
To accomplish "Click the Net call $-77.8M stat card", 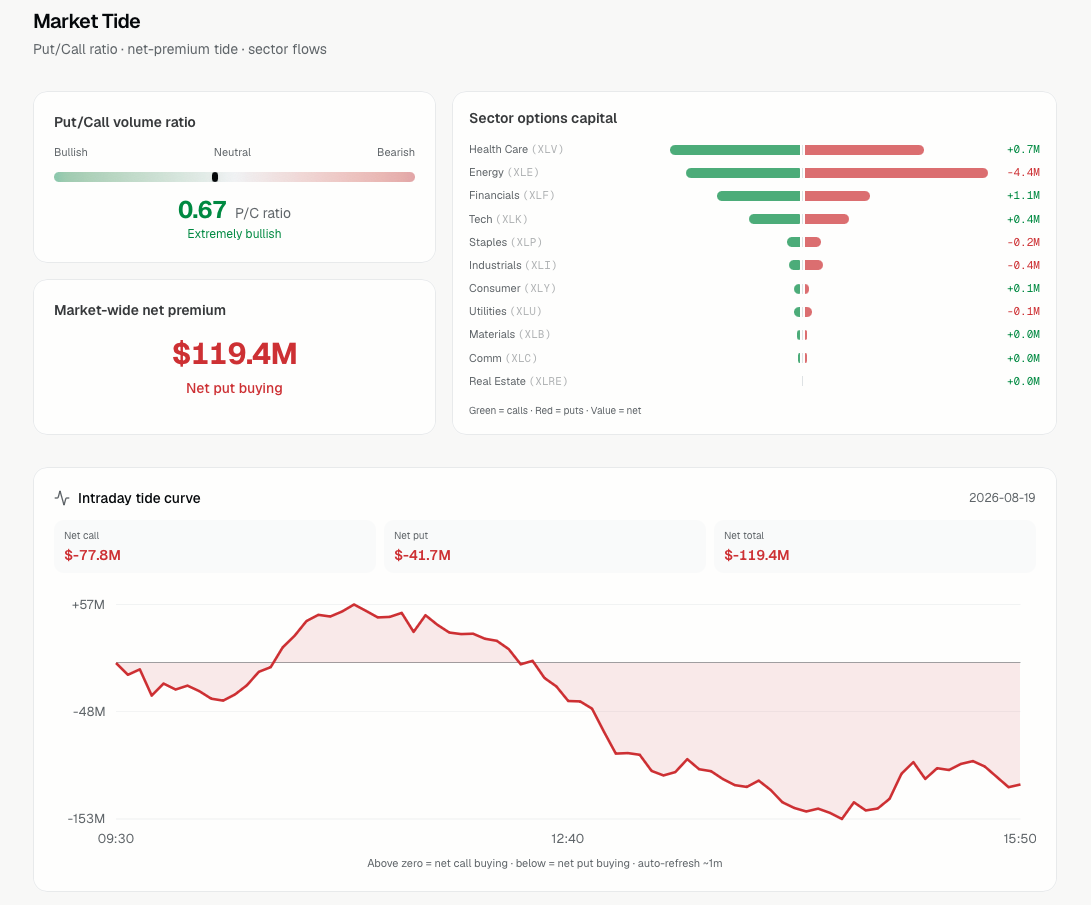I will click(214, 547).
